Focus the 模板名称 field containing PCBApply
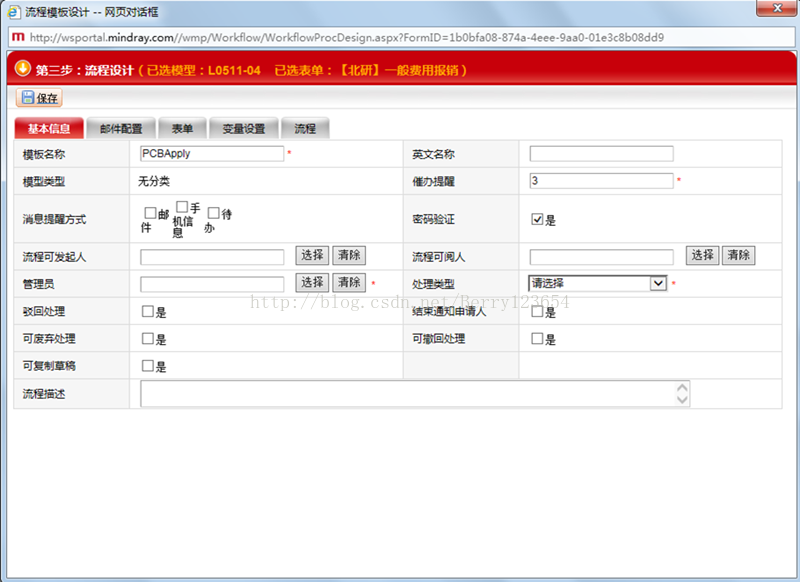800x582 pixels. pyautogui.click(x=212, y=154)
